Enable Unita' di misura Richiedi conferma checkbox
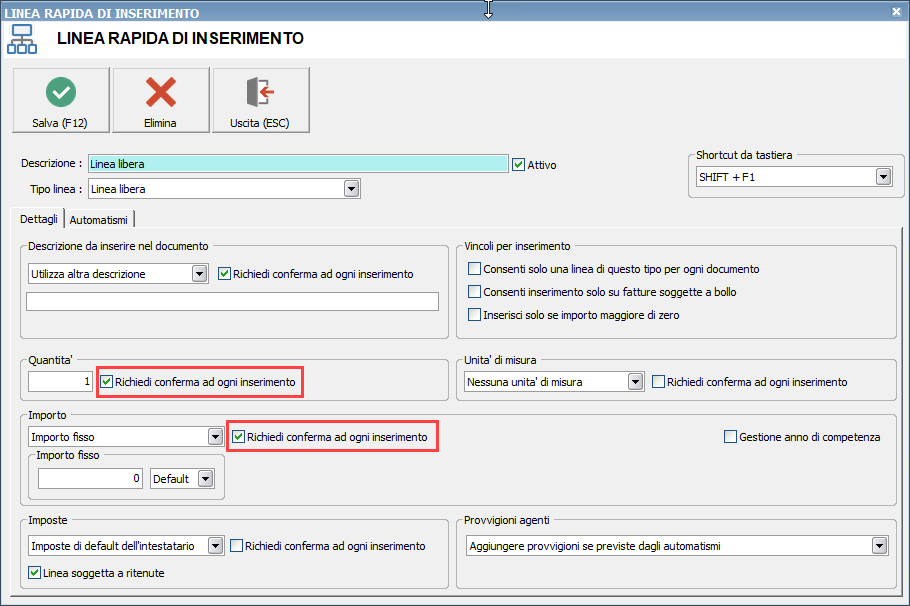This screenshot has width=910, height=606. point(658,381)
